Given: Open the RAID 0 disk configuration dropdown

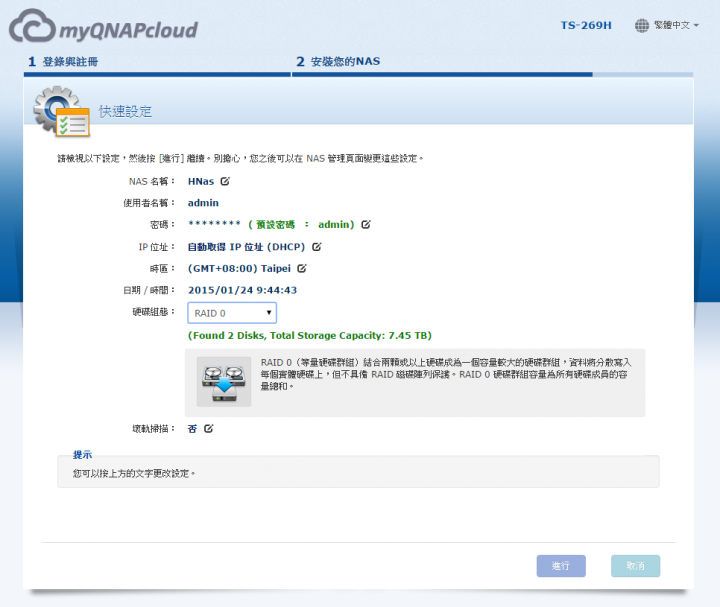Looking at the screenshot, I should coord(232,313).
